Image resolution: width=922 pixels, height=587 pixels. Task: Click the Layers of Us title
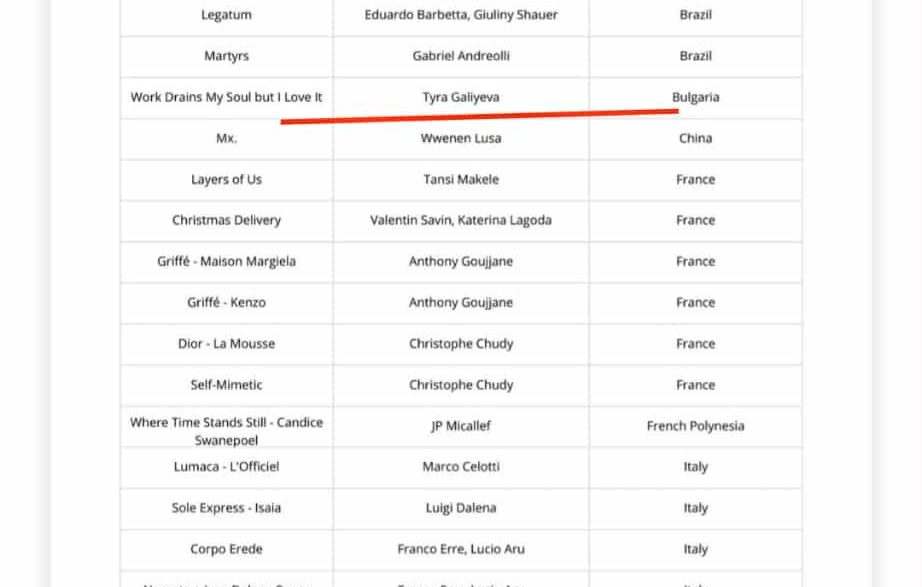click(x=226, y=179)
